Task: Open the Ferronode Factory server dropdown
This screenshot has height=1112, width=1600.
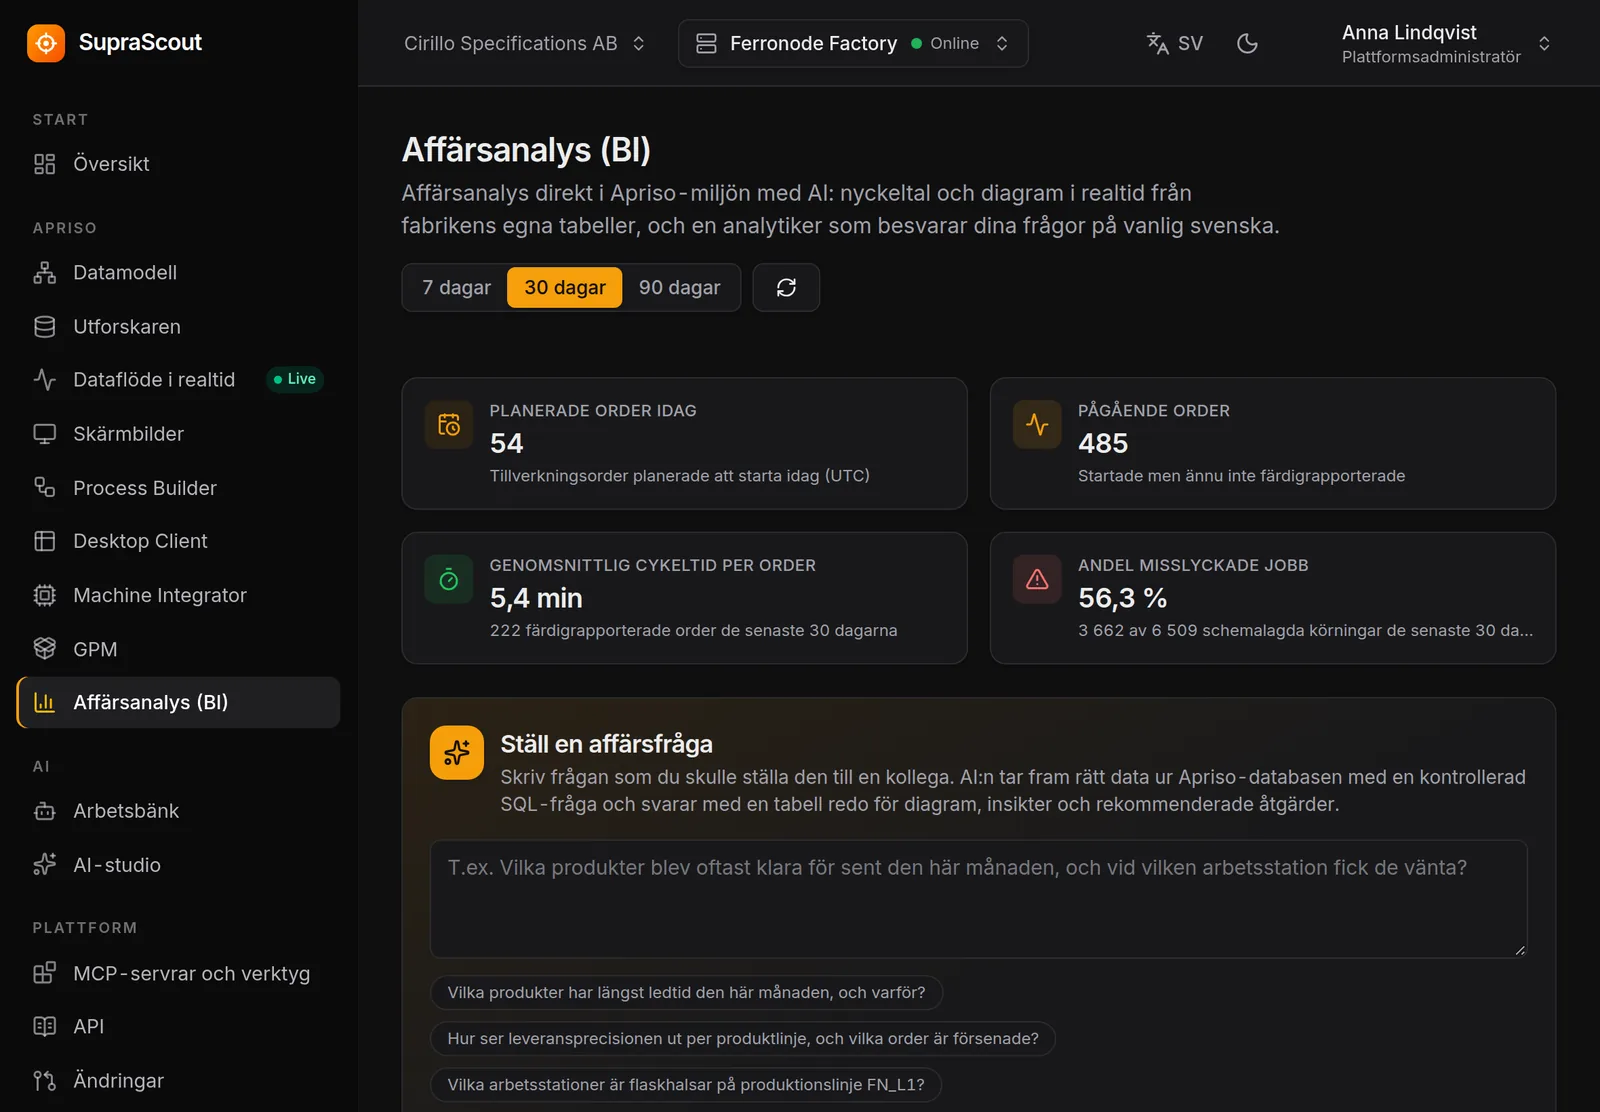Action: point(853,44)
